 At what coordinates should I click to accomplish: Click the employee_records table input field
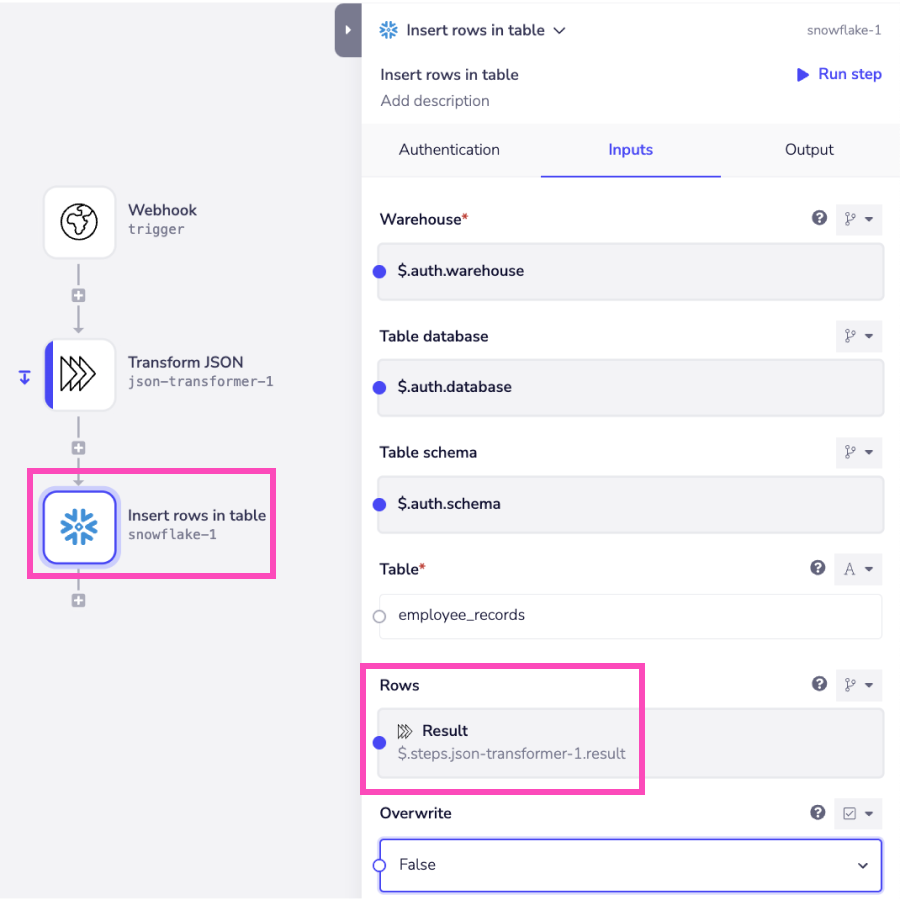tap(630, 616)
